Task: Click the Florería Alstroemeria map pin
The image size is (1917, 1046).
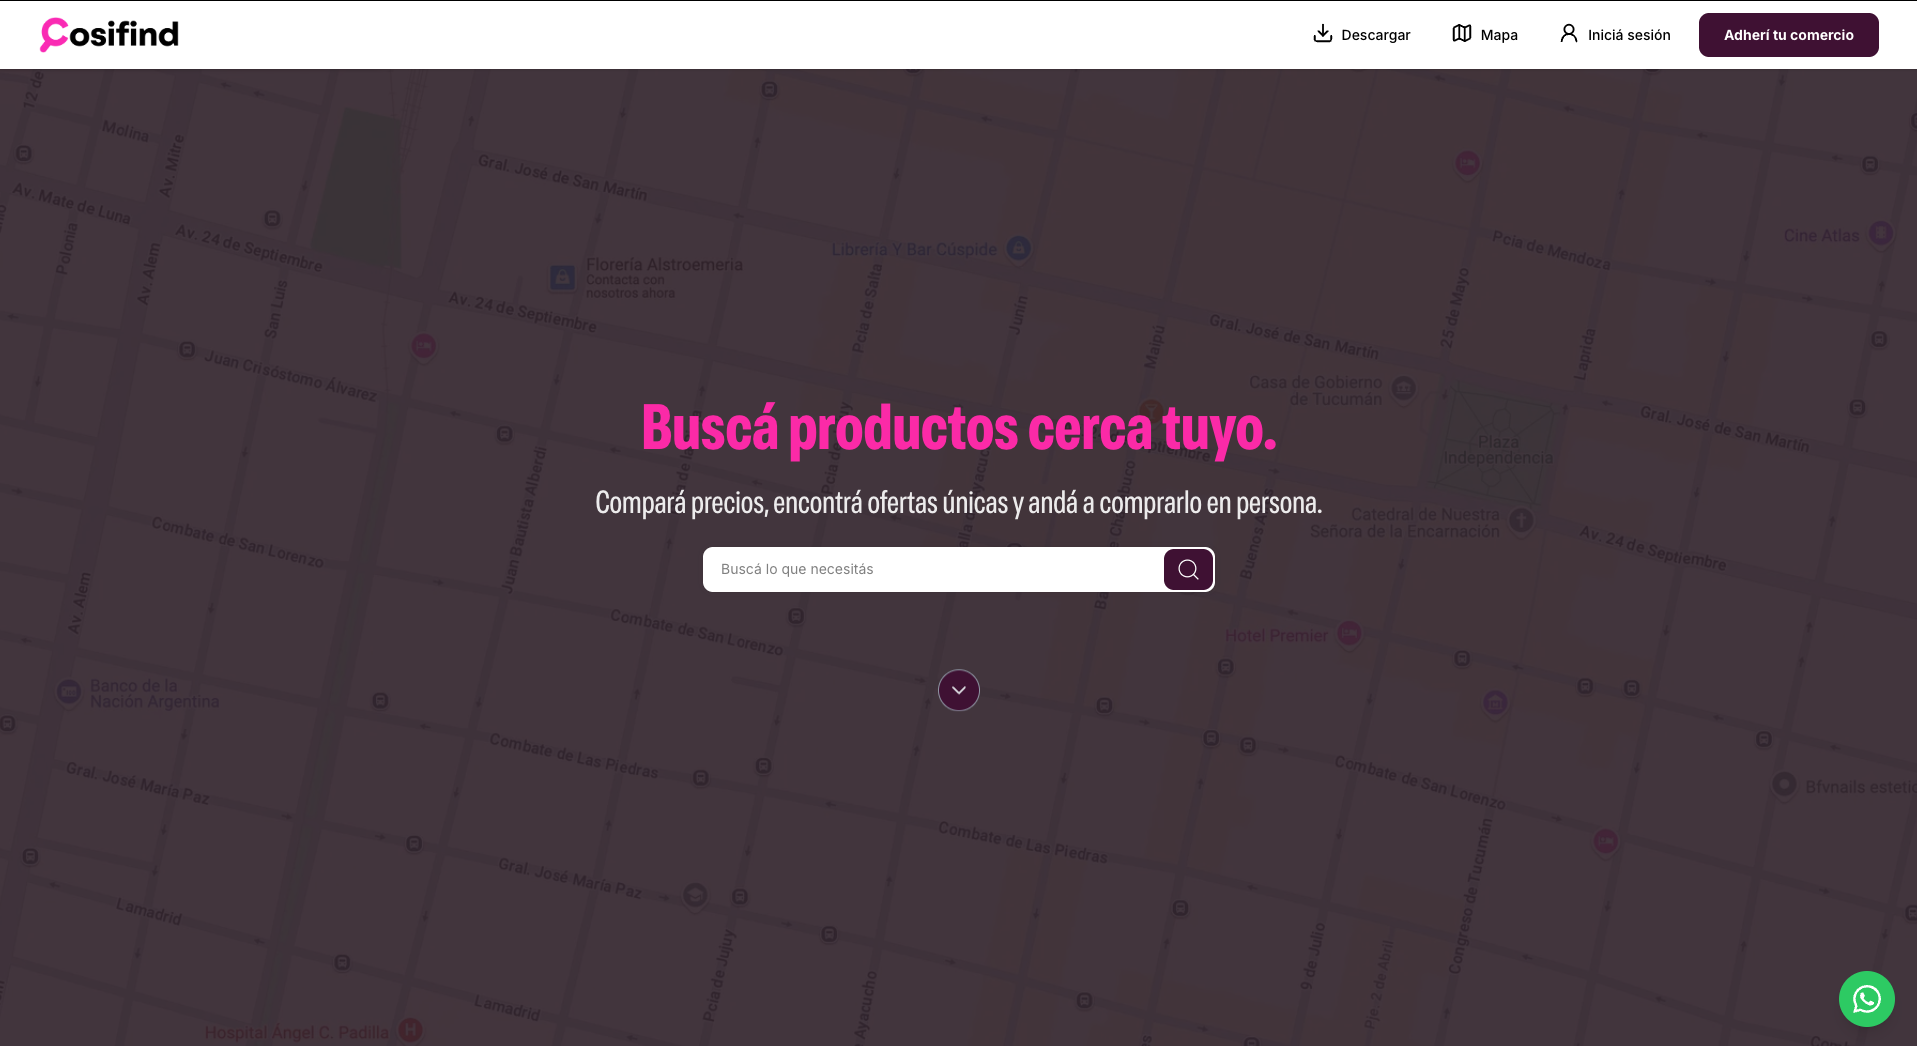Action: [x=560, y=276]
